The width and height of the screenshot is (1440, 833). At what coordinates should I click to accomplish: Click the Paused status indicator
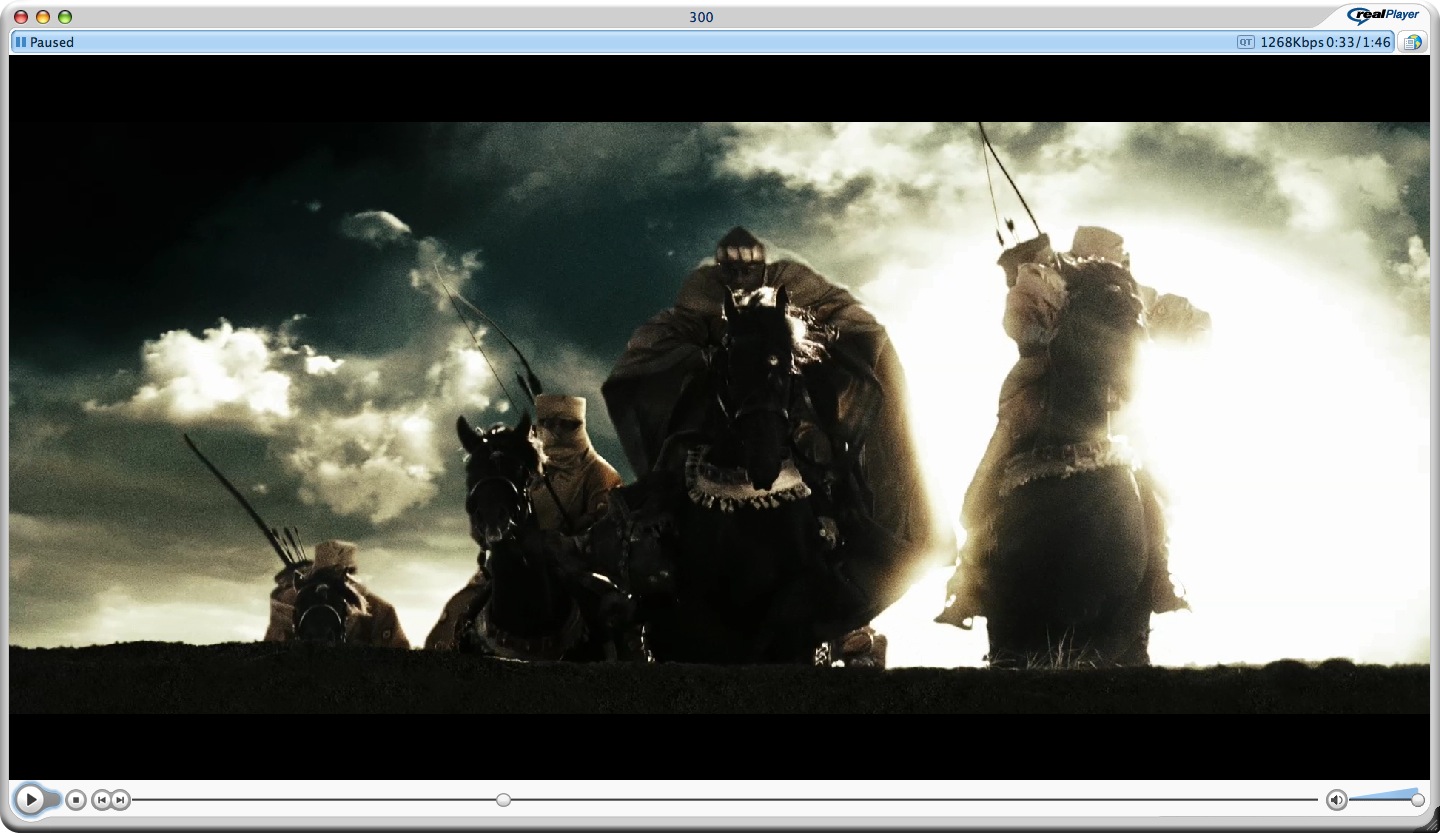[x=45, y=42]
